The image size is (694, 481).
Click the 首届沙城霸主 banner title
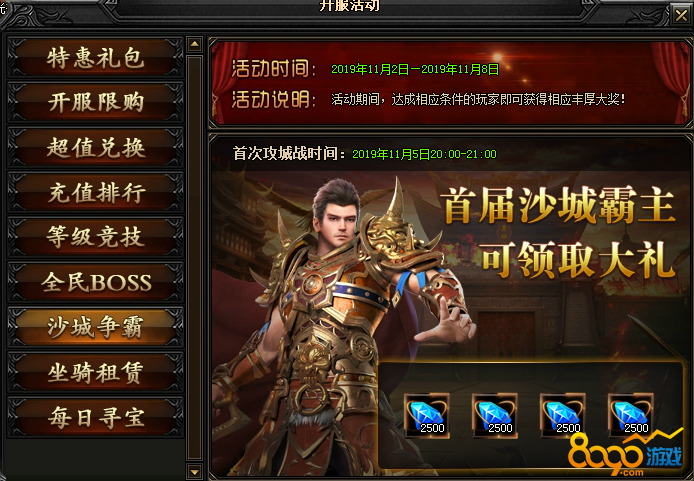(x=560, y=205)
